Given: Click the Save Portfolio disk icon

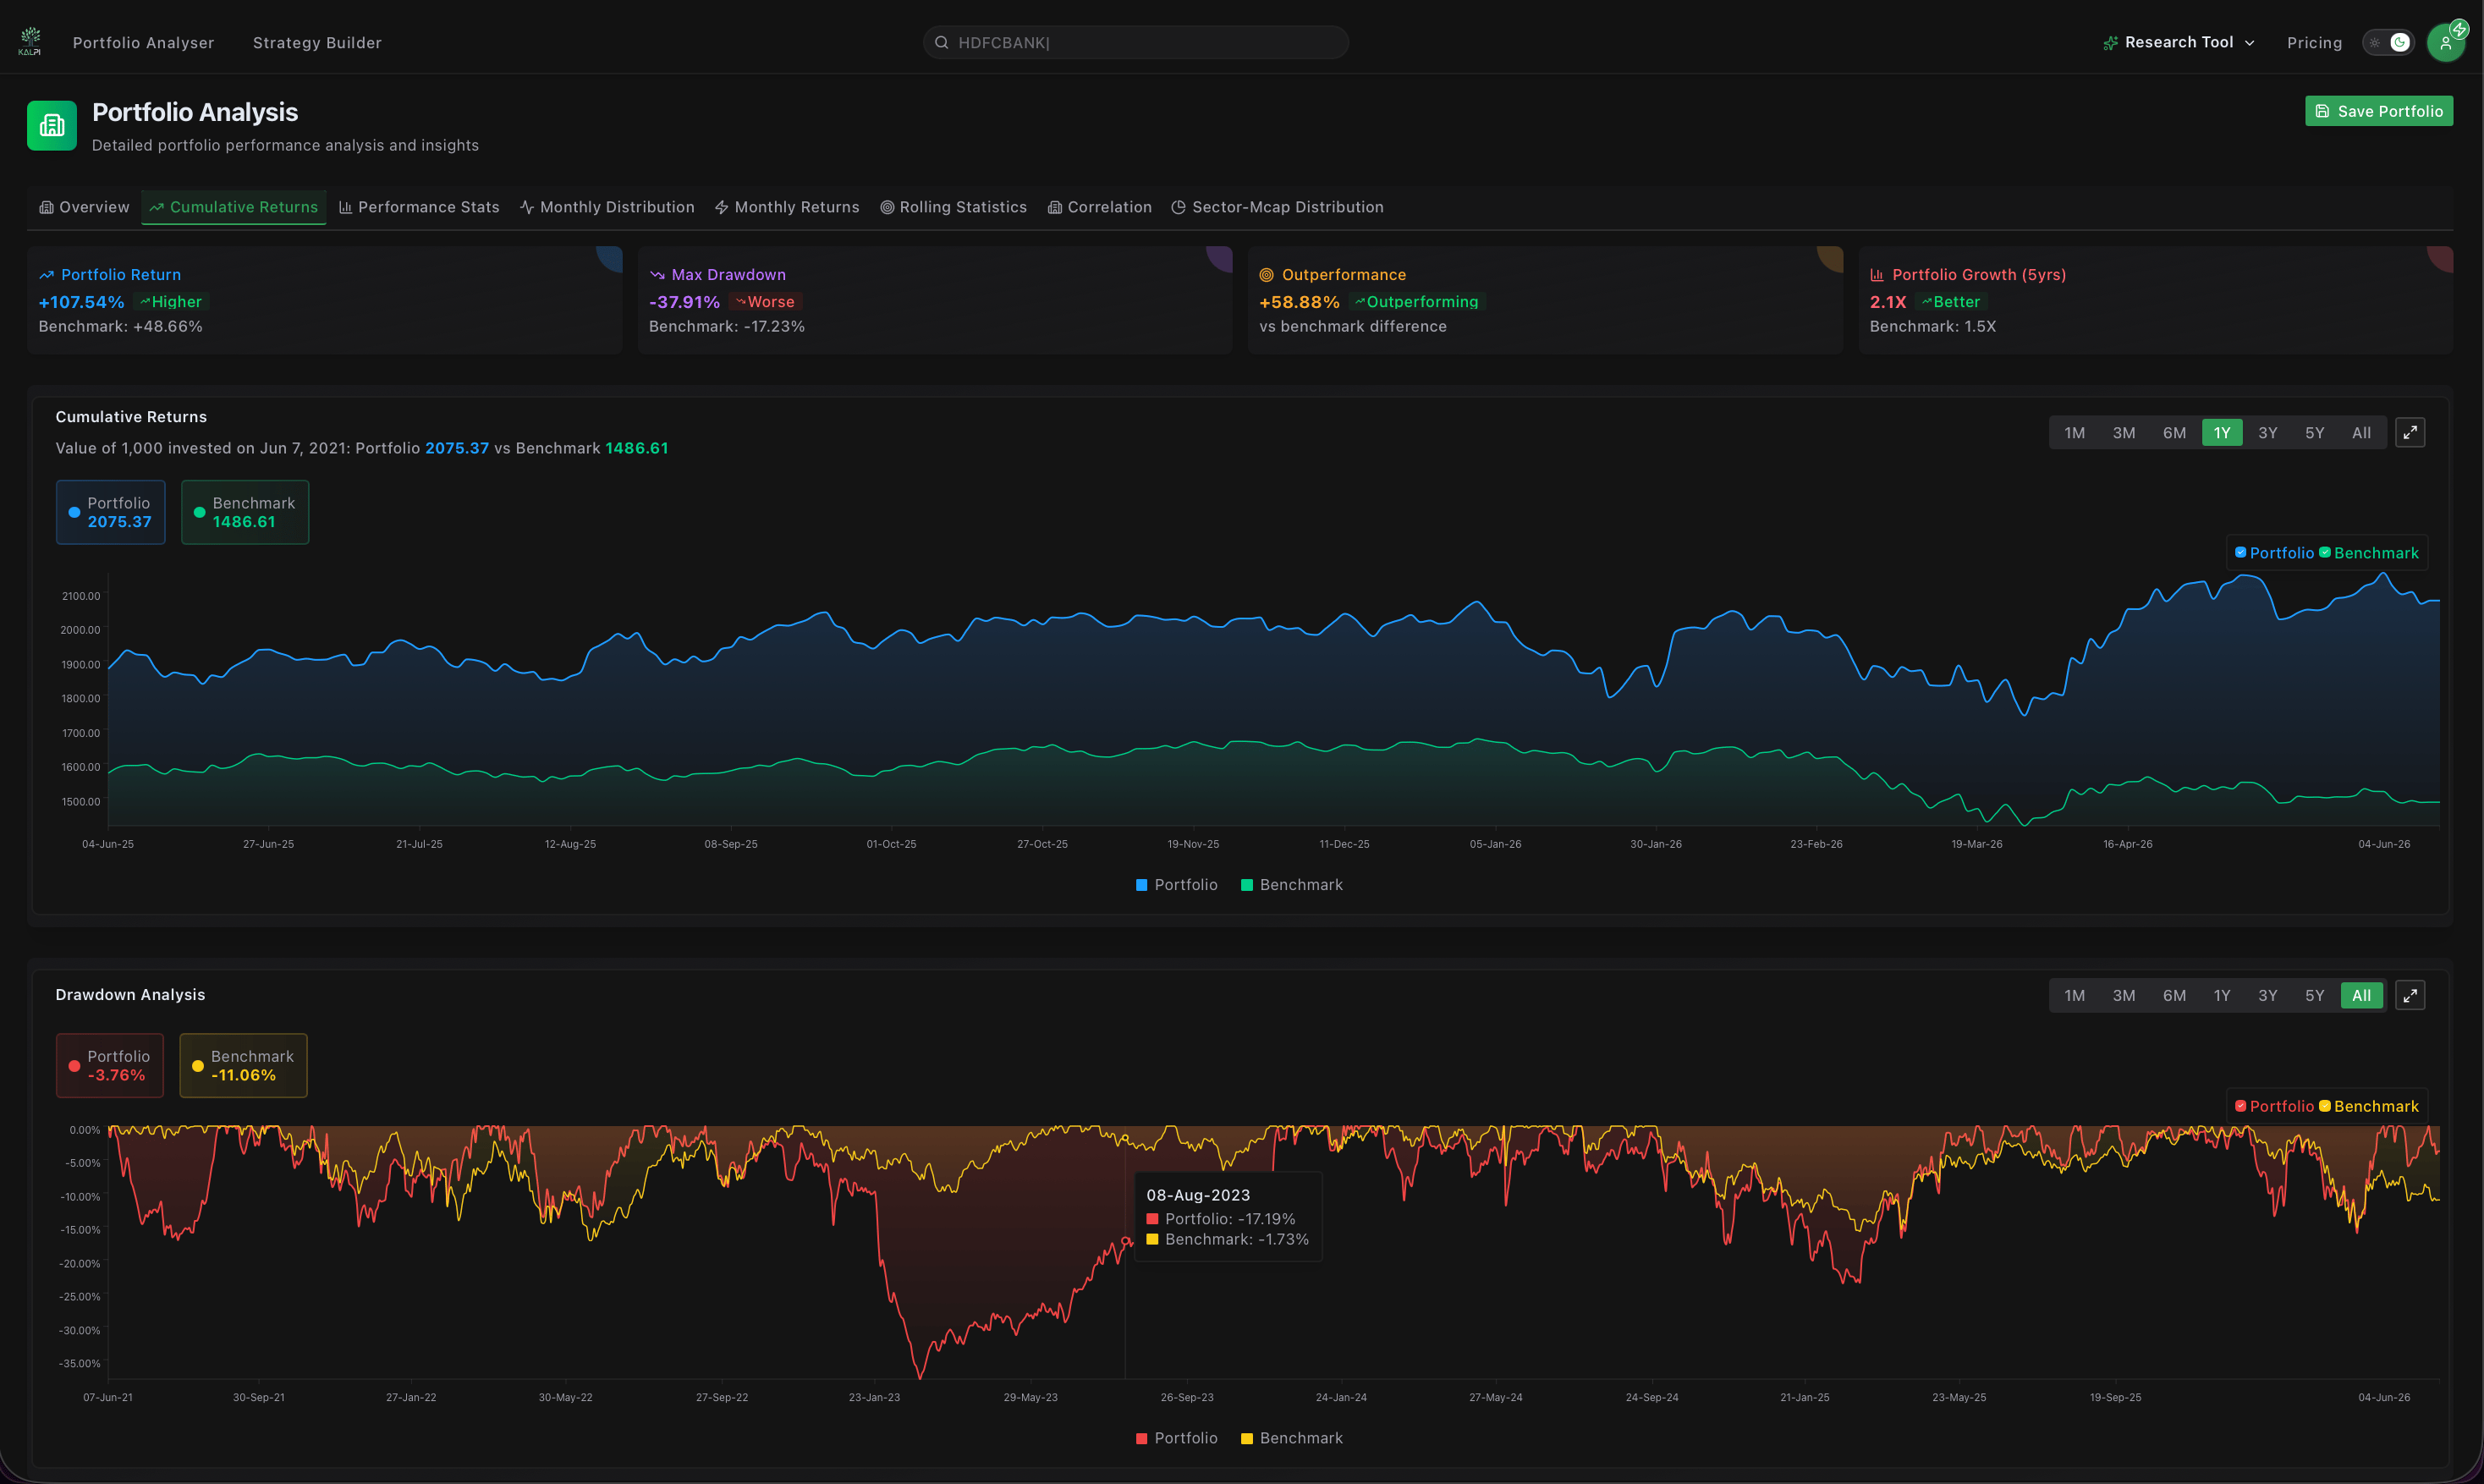Looking at the screenshot, I should [2322, 111].
